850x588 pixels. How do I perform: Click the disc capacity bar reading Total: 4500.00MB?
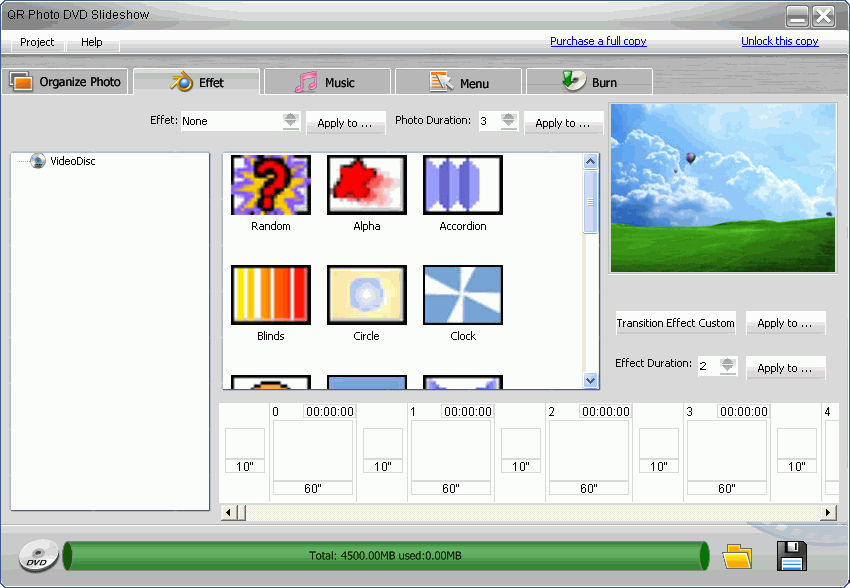[x=385, y=556]
